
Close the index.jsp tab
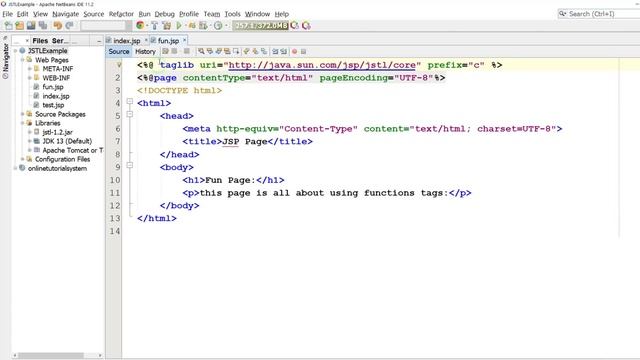146,40
